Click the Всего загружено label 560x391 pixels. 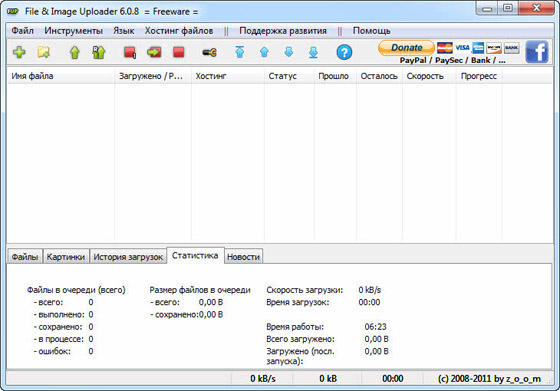(300, 339)
